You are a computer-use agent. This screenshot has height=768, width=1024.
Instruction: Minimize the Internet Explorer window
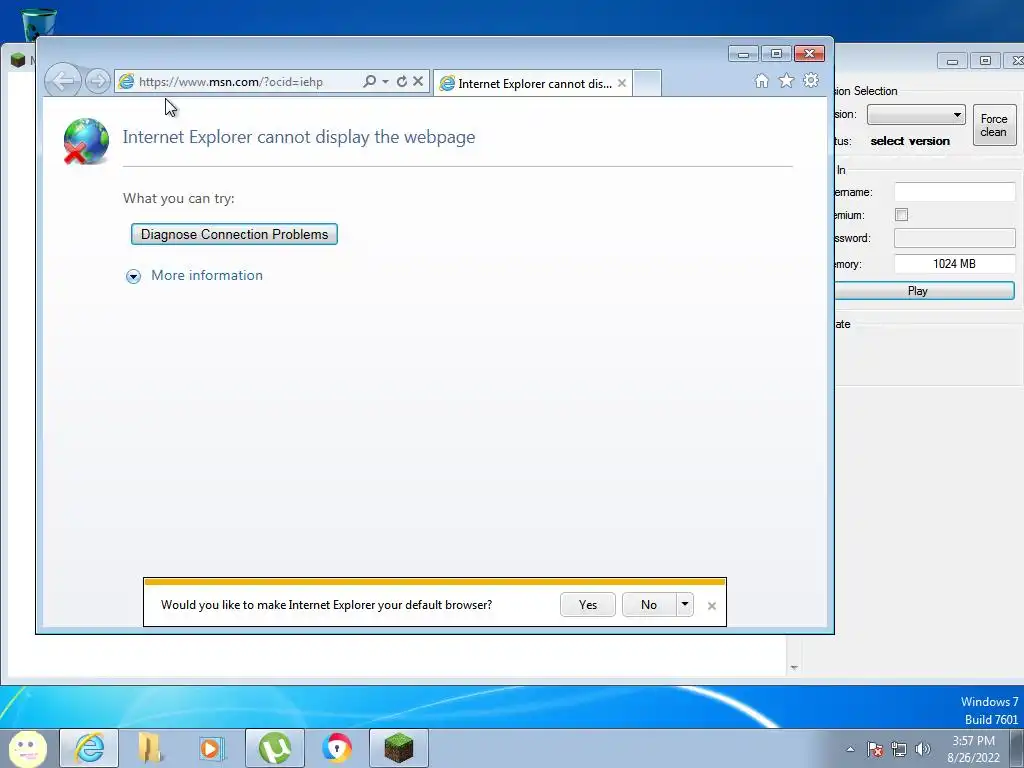click(743, 54)
